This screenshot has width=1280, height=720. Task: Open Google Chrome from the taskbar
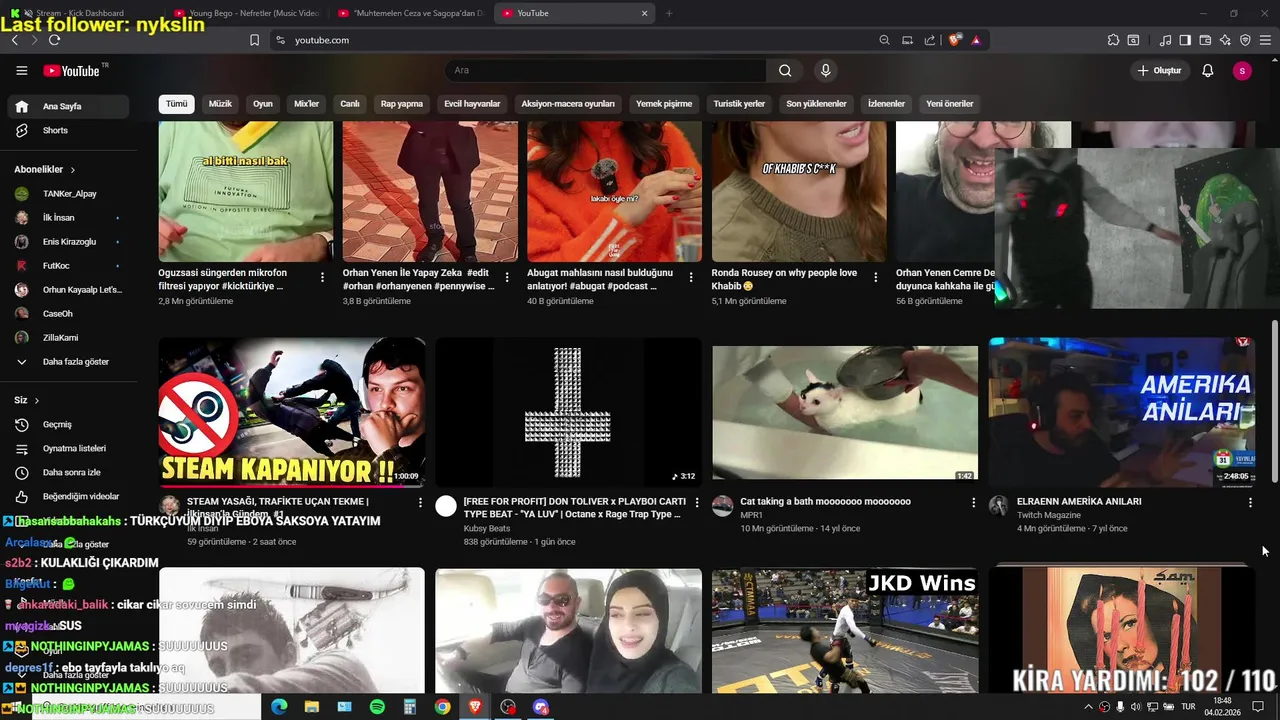(x=442, y=707)
